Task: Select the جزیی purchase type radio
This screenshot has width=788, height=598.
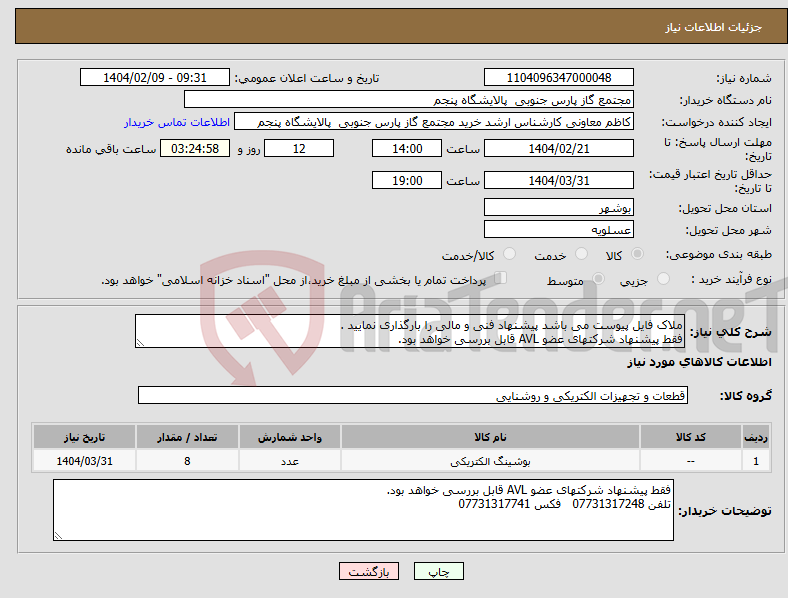Action: 663,278
